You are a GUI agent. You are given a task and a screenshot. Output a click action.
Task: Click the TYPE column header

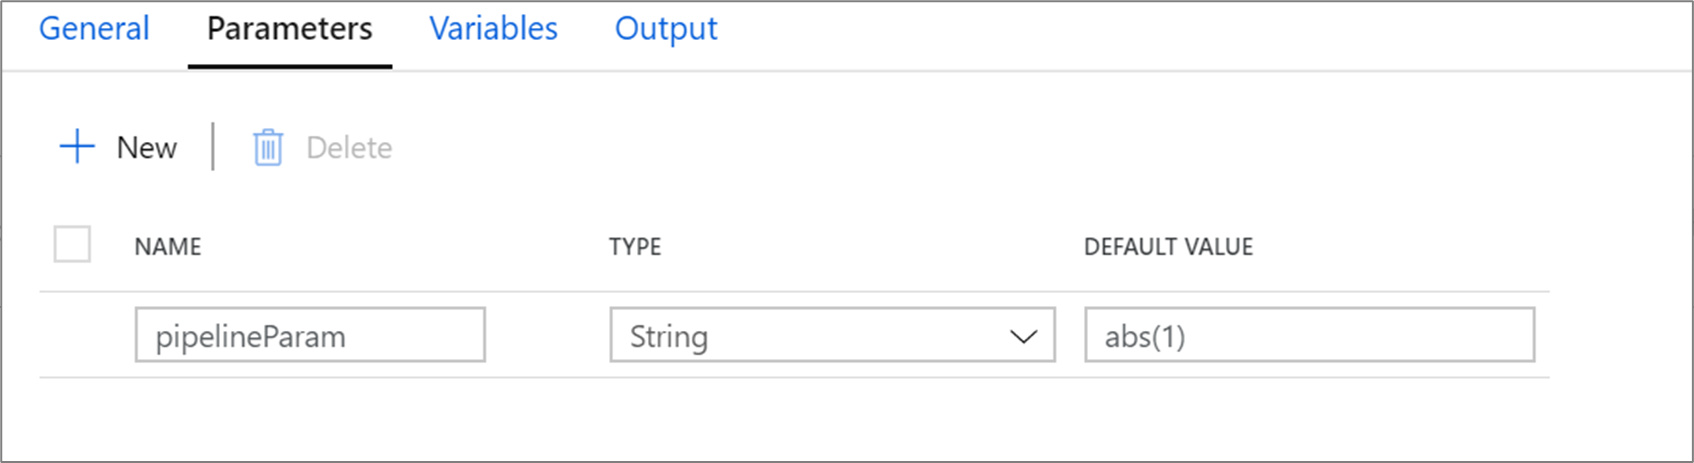coord(635,247)
